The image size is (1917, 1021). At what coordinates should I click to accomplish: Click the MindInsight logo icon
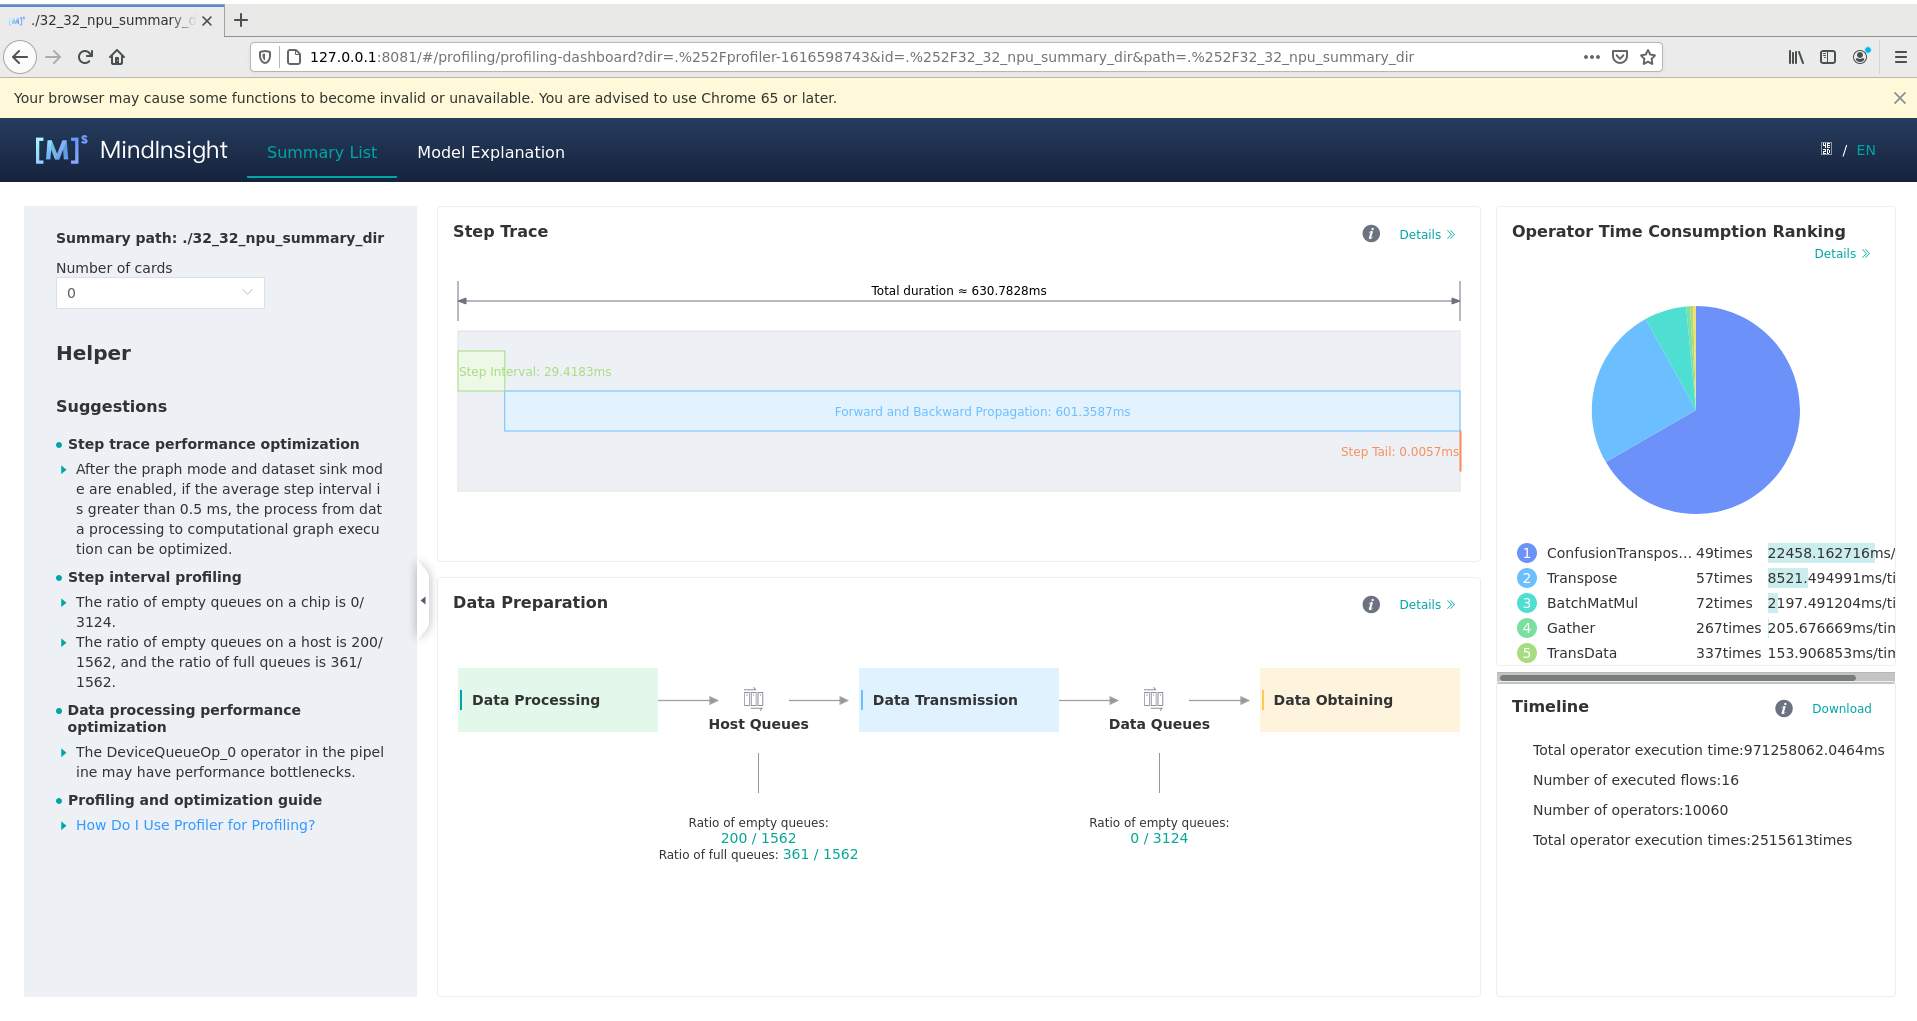[x=57, y=149]
